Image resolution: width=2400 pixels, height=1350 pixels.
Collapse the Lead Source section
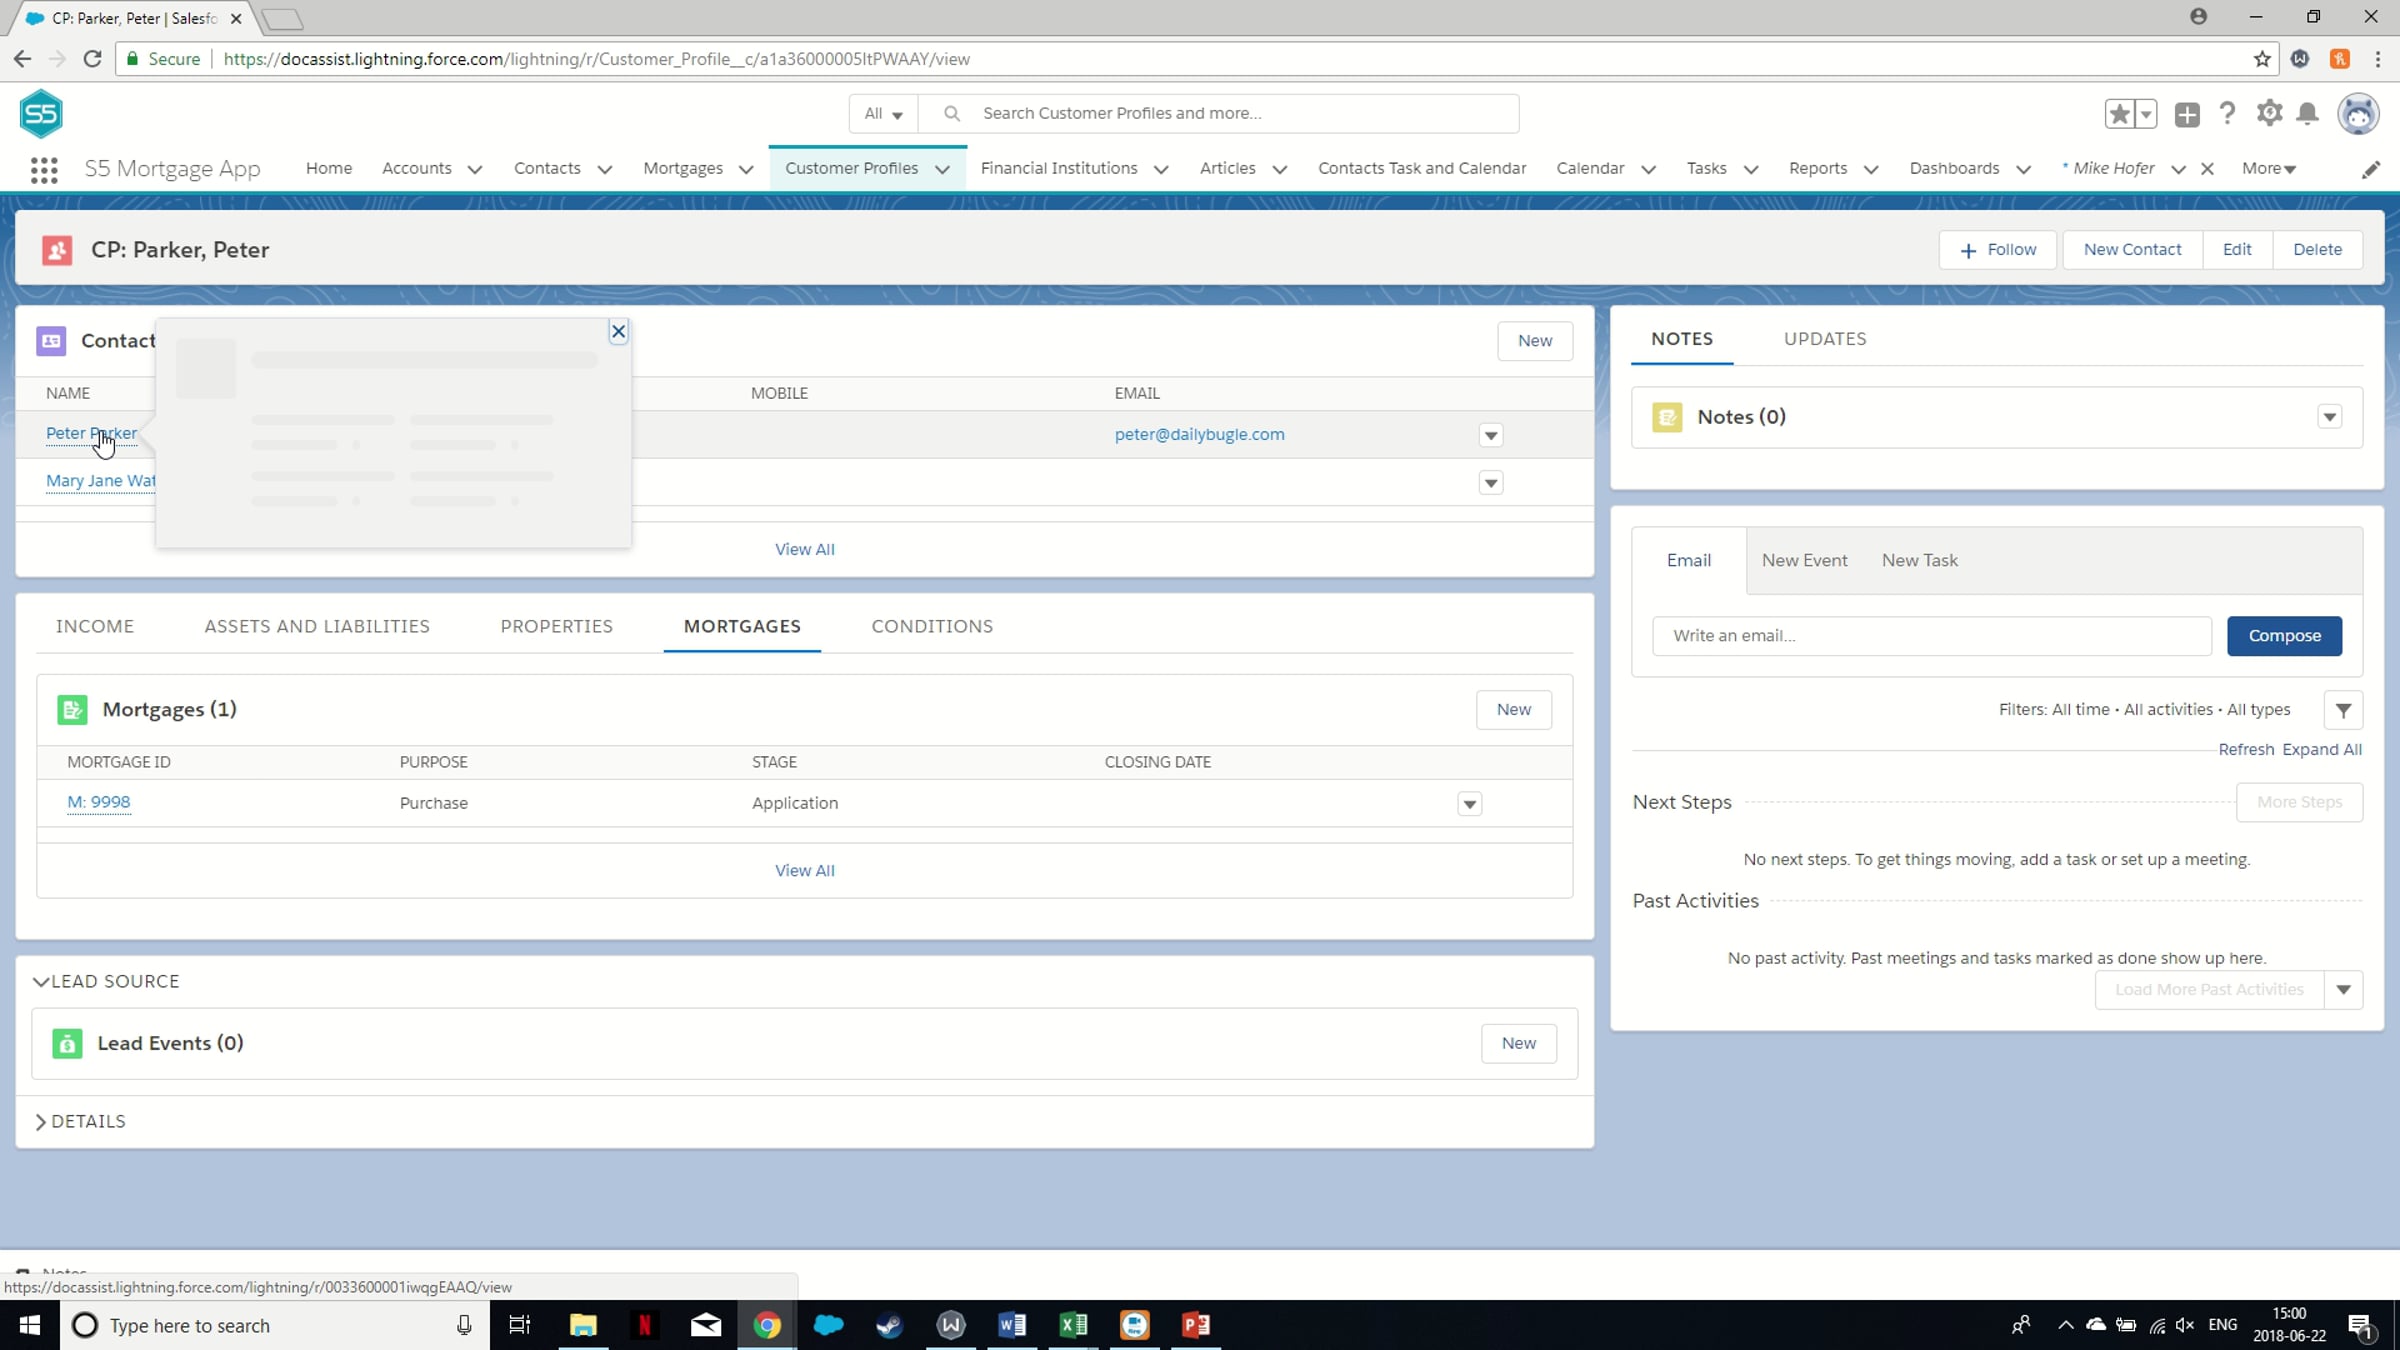[x=41, y=981]
